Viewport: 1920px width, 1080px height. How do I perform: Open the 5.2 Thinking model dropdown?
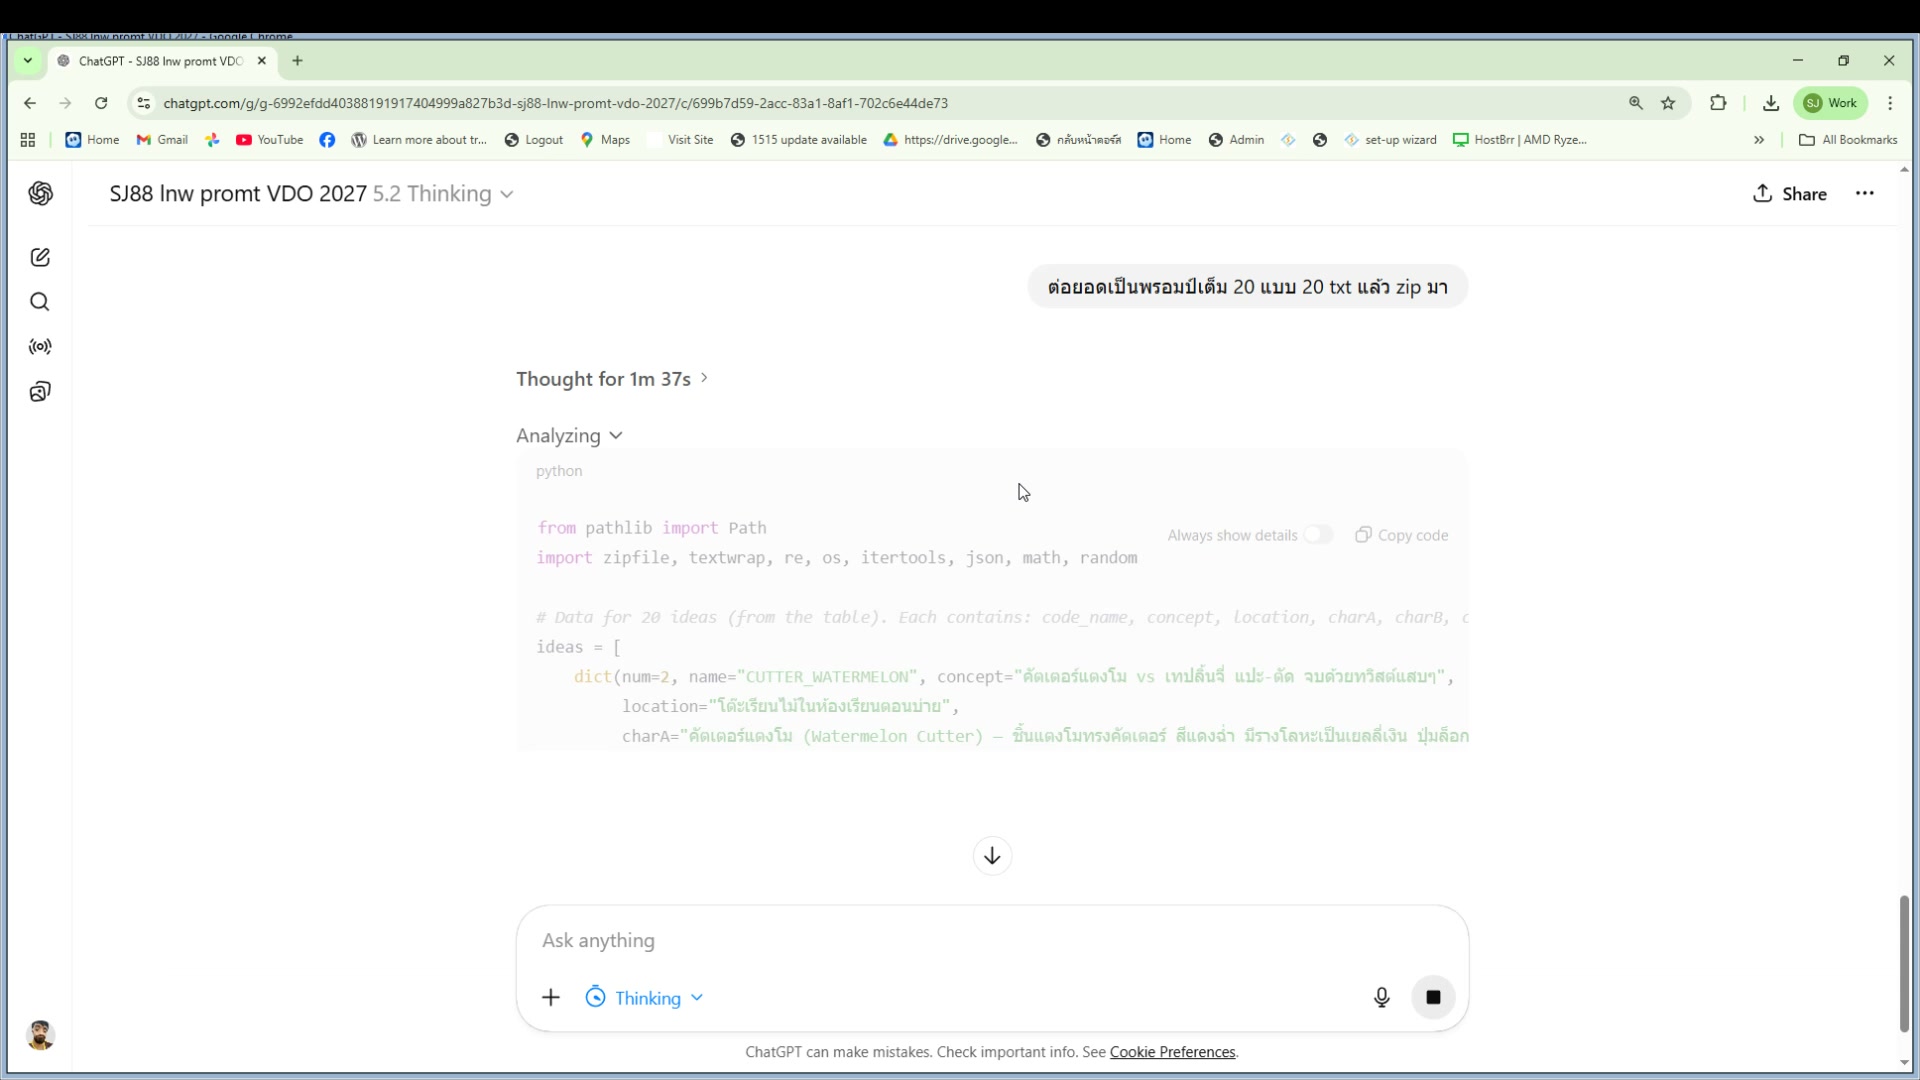(443, 194)
